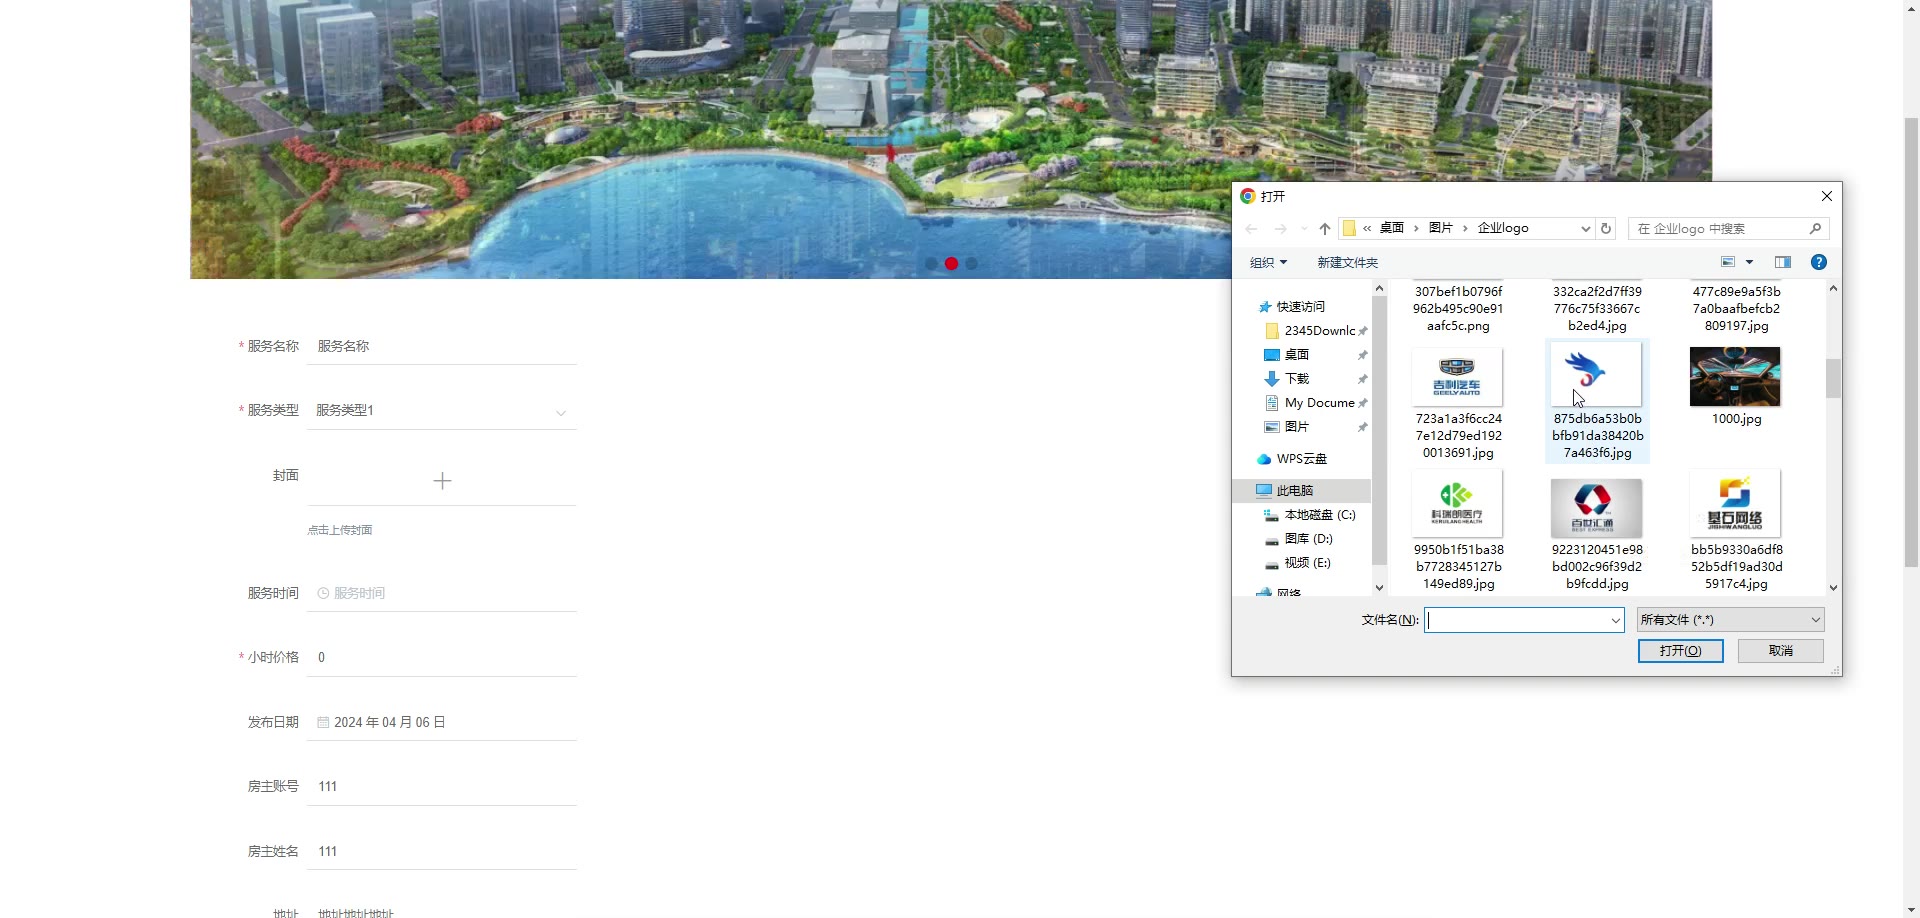Open view options dropdown arrow

(x=1749, y=262)
